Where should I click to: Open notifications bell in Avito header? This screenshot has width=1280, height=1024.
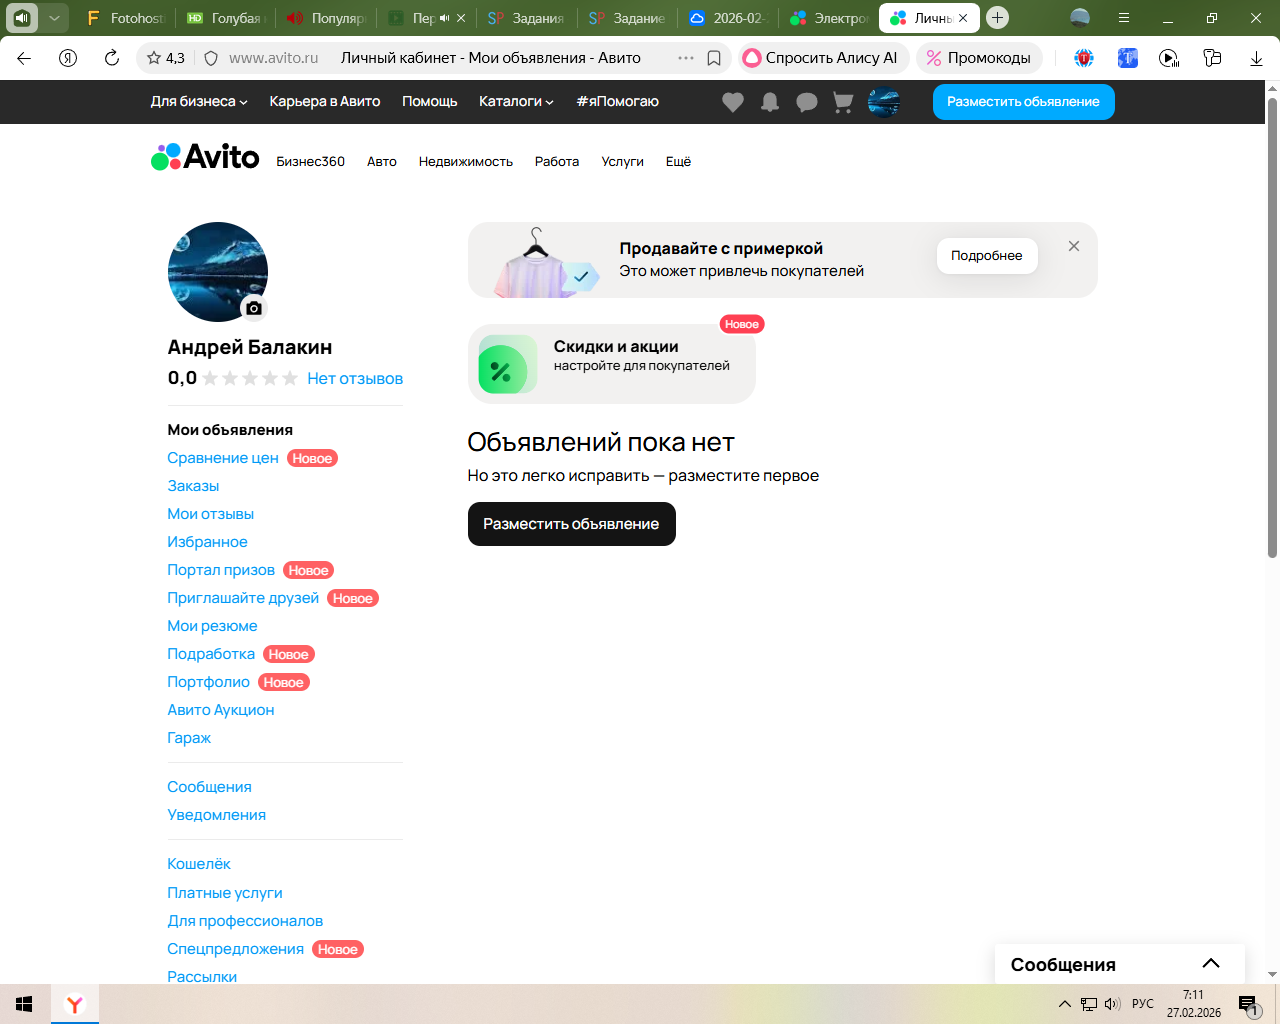(x=770, y=102)
